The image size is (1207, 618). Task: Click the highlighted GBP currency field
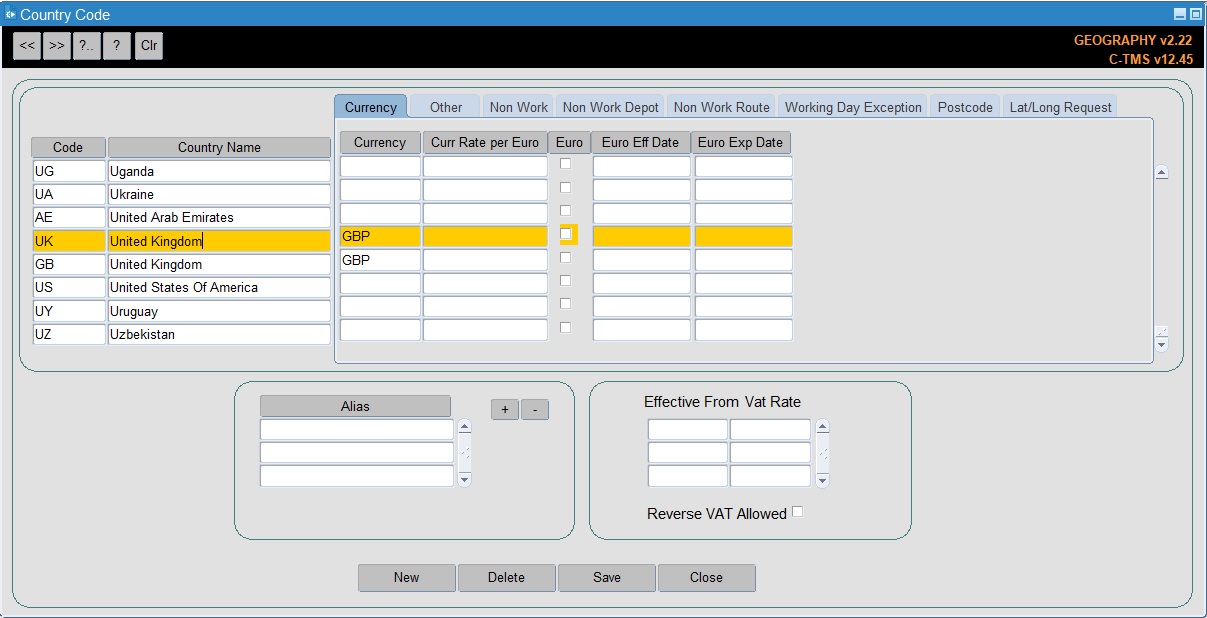380,236
